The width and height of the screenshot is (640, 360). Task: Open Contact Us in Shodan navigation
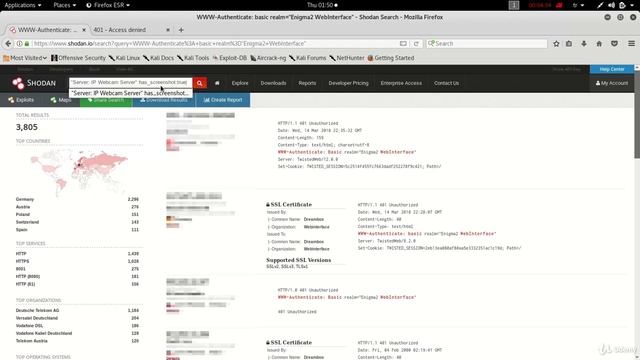coord(447,83)
